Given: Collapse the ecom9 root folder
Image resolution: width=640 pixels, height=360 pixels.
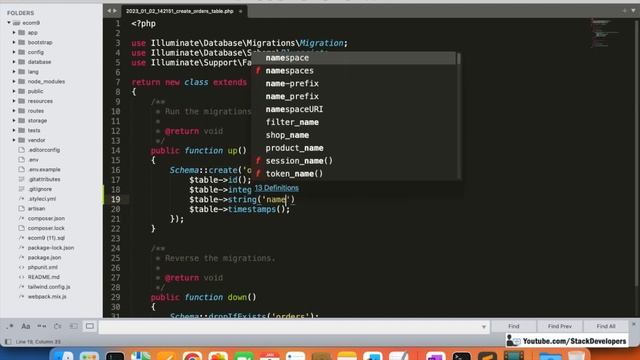Looking at the screenshot, I should 9,23.
